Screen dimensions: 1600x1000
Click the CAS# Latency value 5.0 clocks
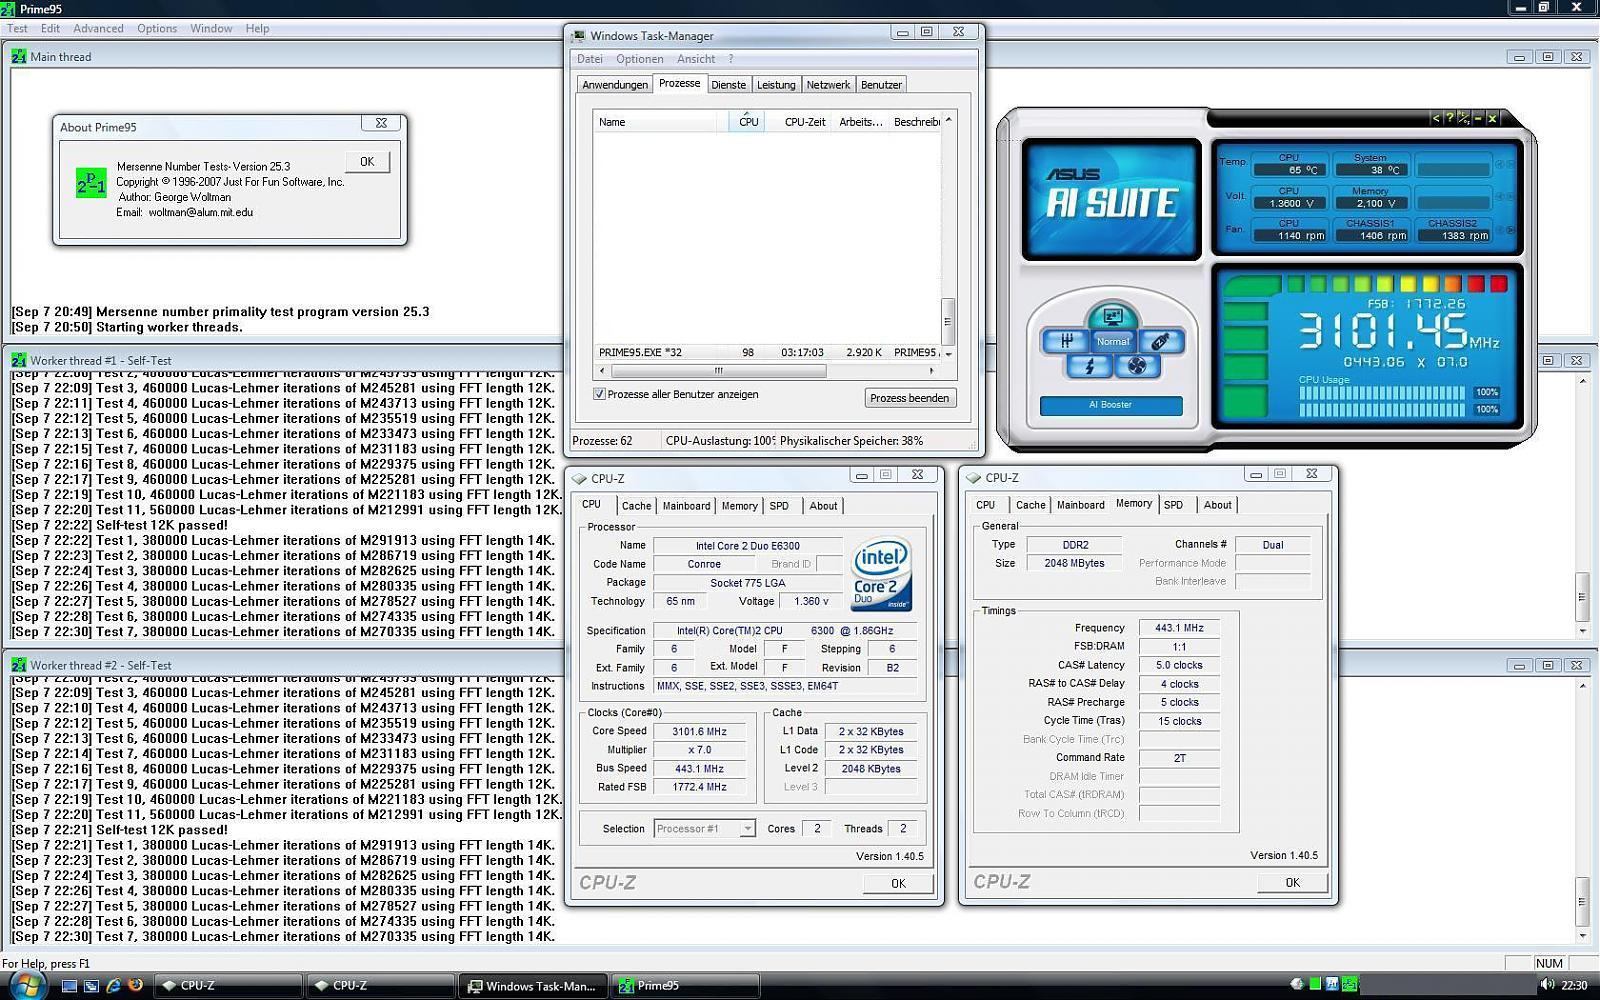[x=1179, y=665]
